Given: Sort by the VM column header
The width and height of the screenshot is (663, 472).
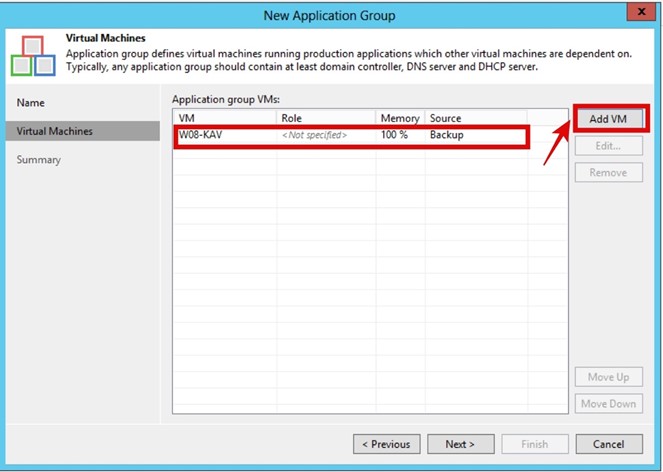Looking at the screenshot, I should pyautogui.click(x=225, y=118).
